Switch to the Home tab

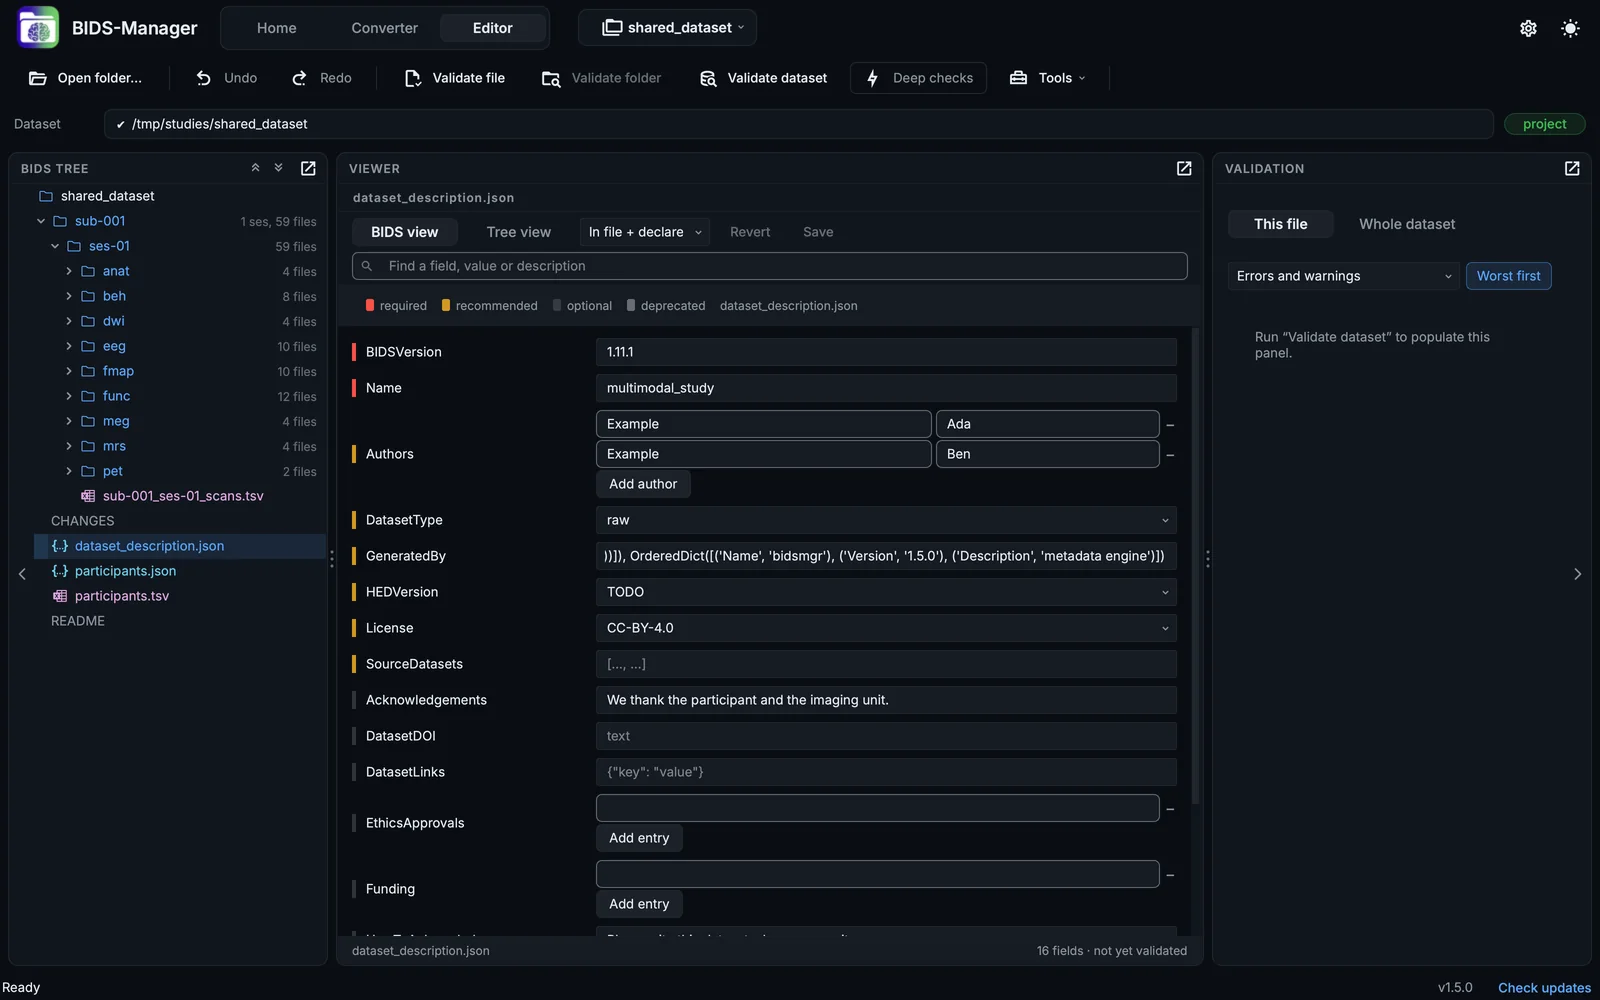(x=276, y=28)
